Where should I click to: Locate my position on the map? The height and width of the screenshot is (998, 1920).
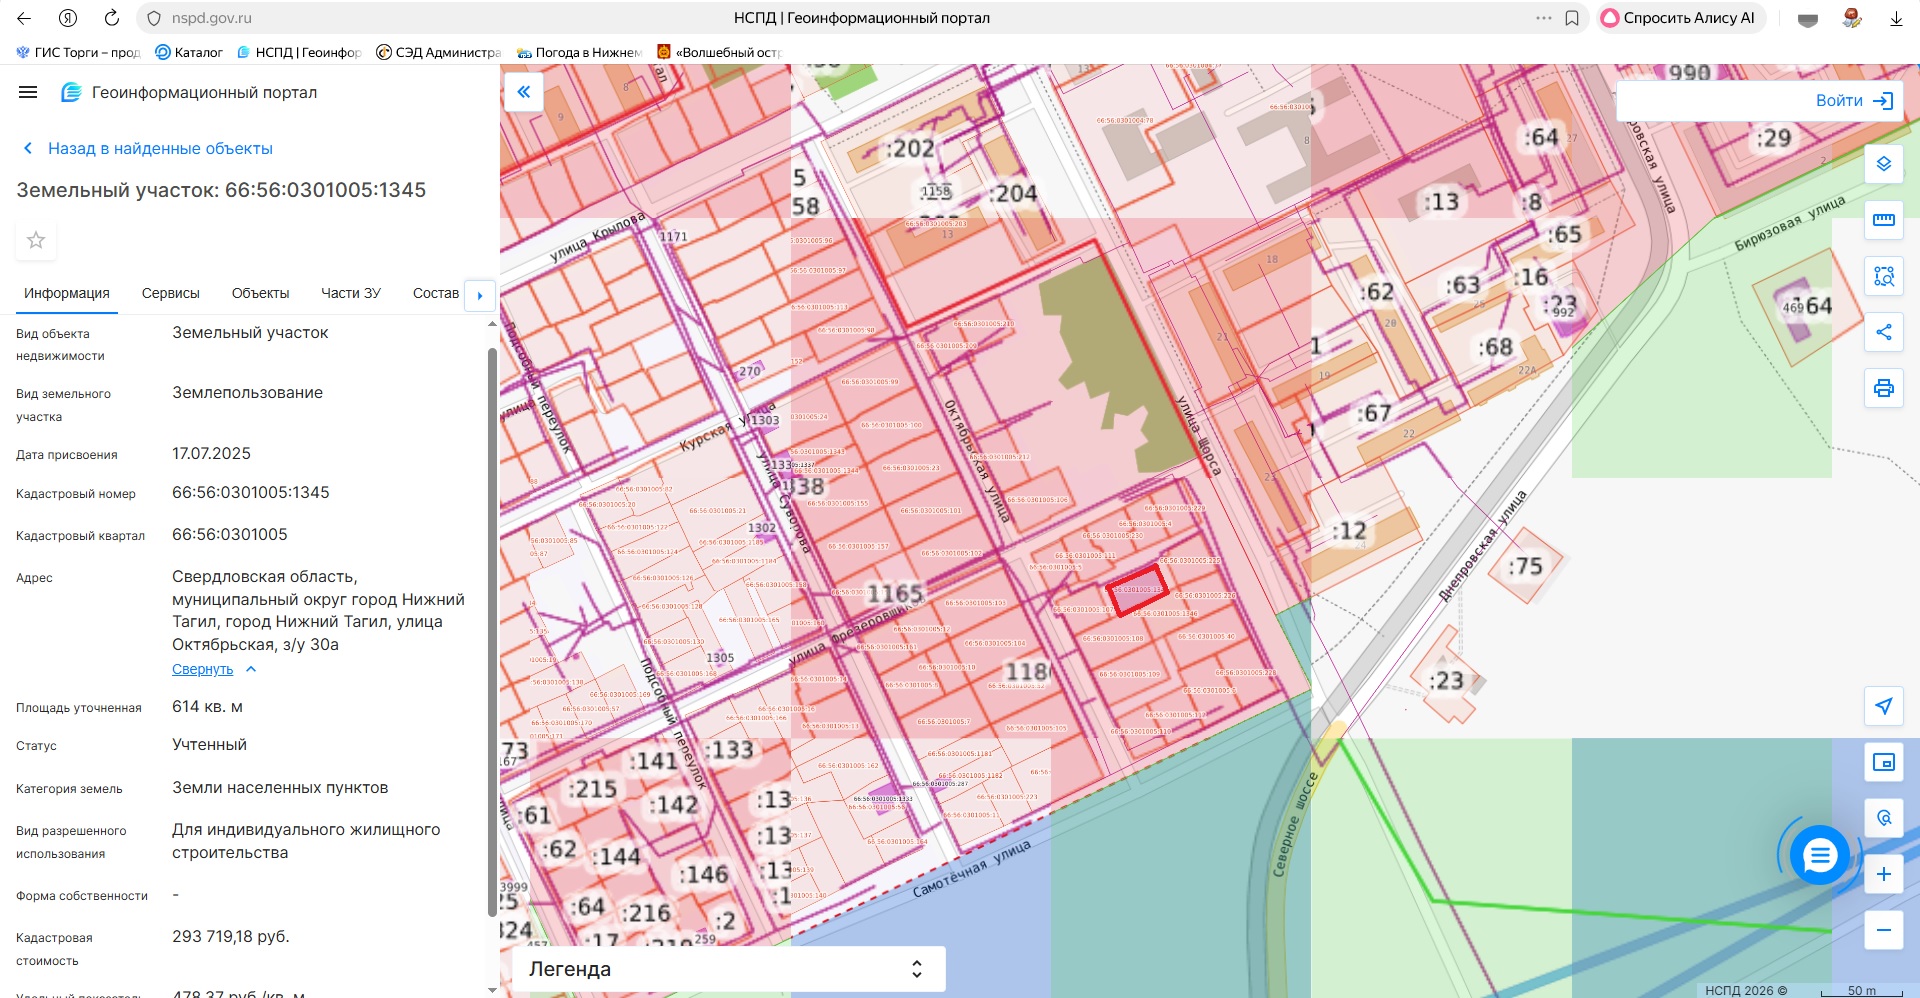click(x=1883, y=706)
